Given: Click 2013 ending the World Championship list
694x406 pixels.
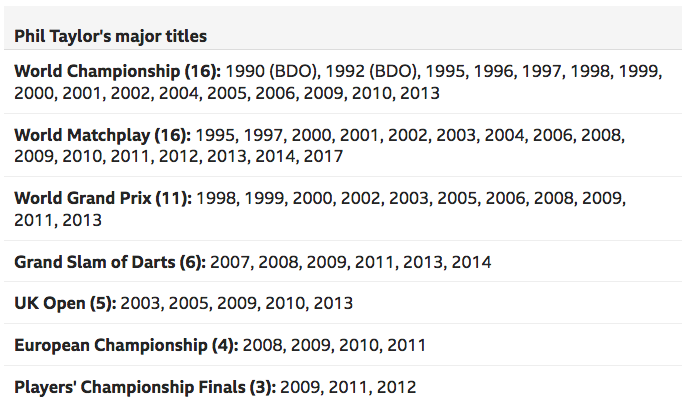Looking at the screenshot, I should tap(420, 93).
